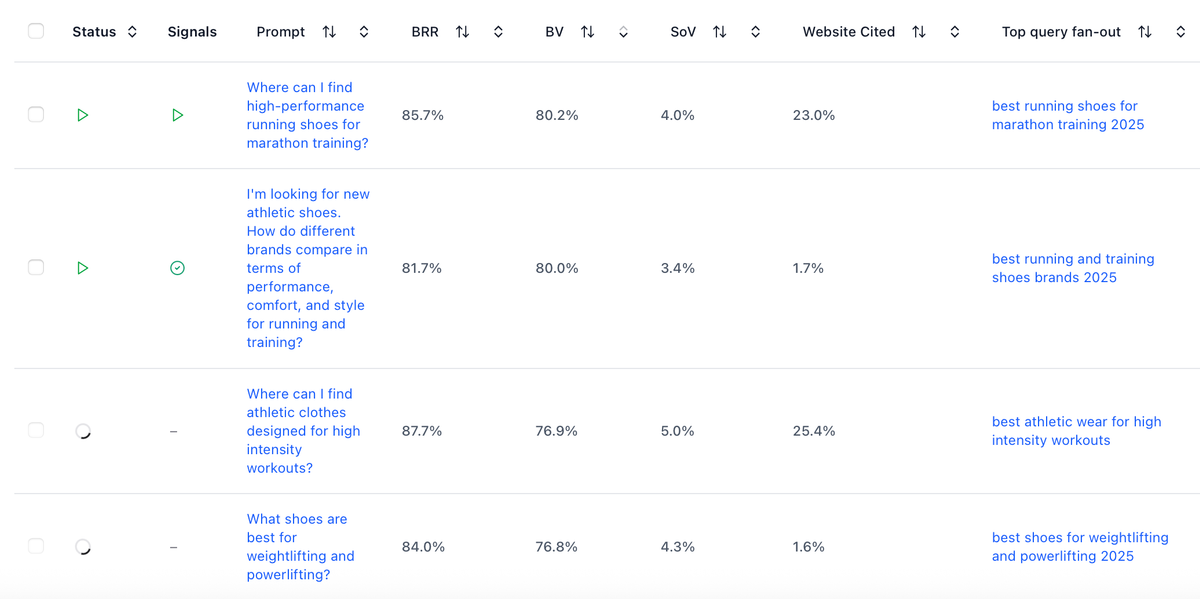Click the BRR sort arrows icon
1200x599 pixels.
coord(462,31)
